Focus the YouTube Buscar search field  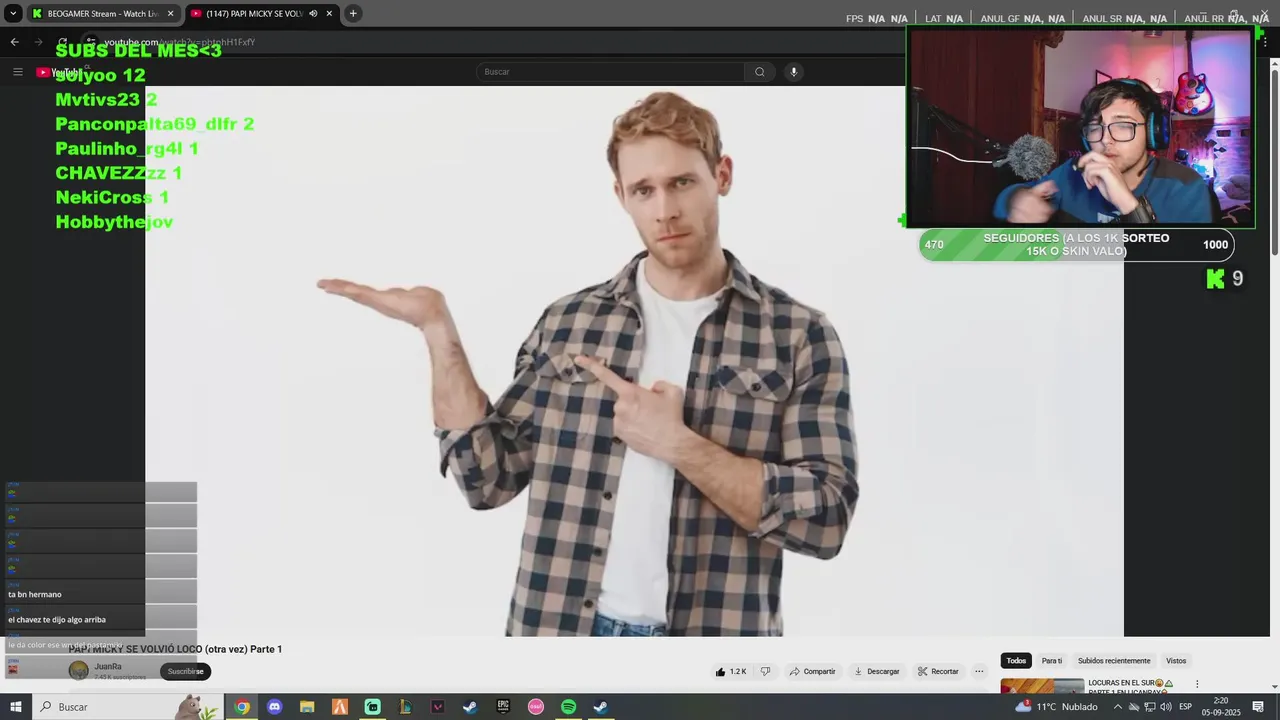tap(610, 72)
